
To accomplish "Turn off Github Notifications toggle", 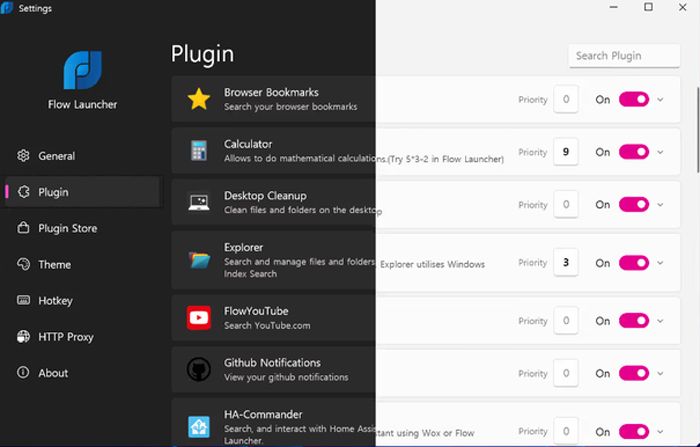I will pos(634,373).
